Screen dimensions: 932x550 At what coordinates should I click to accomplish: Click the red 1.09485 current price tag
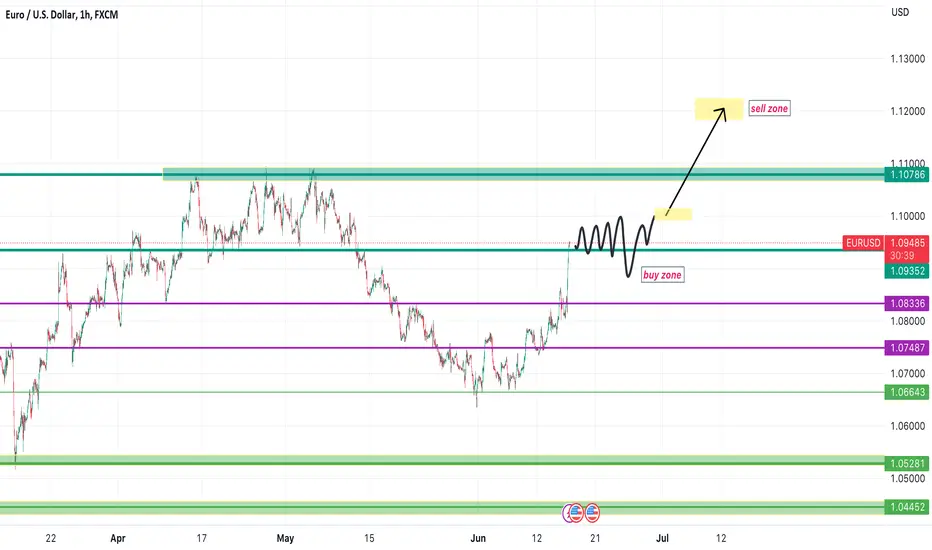click(906, 243)
